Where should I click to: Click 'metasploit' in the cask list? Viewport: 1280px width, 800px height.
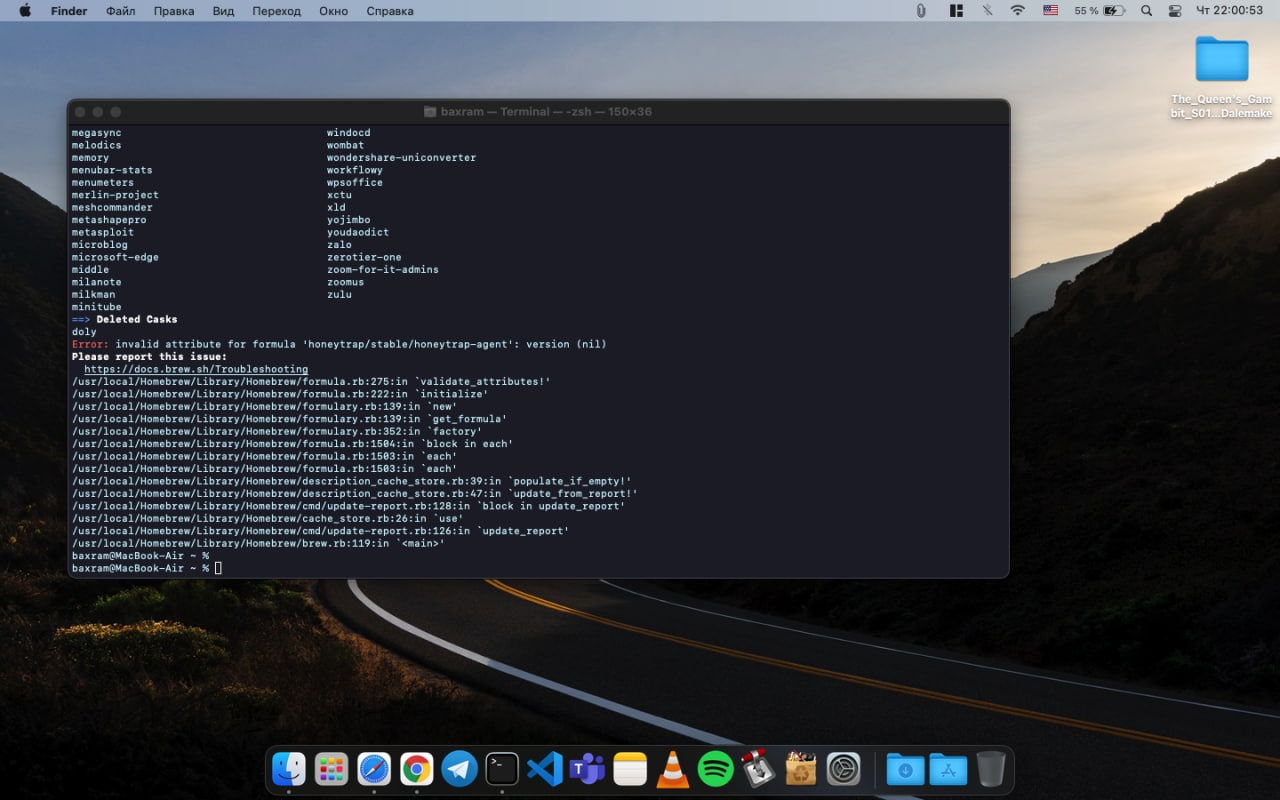point(103,232)
